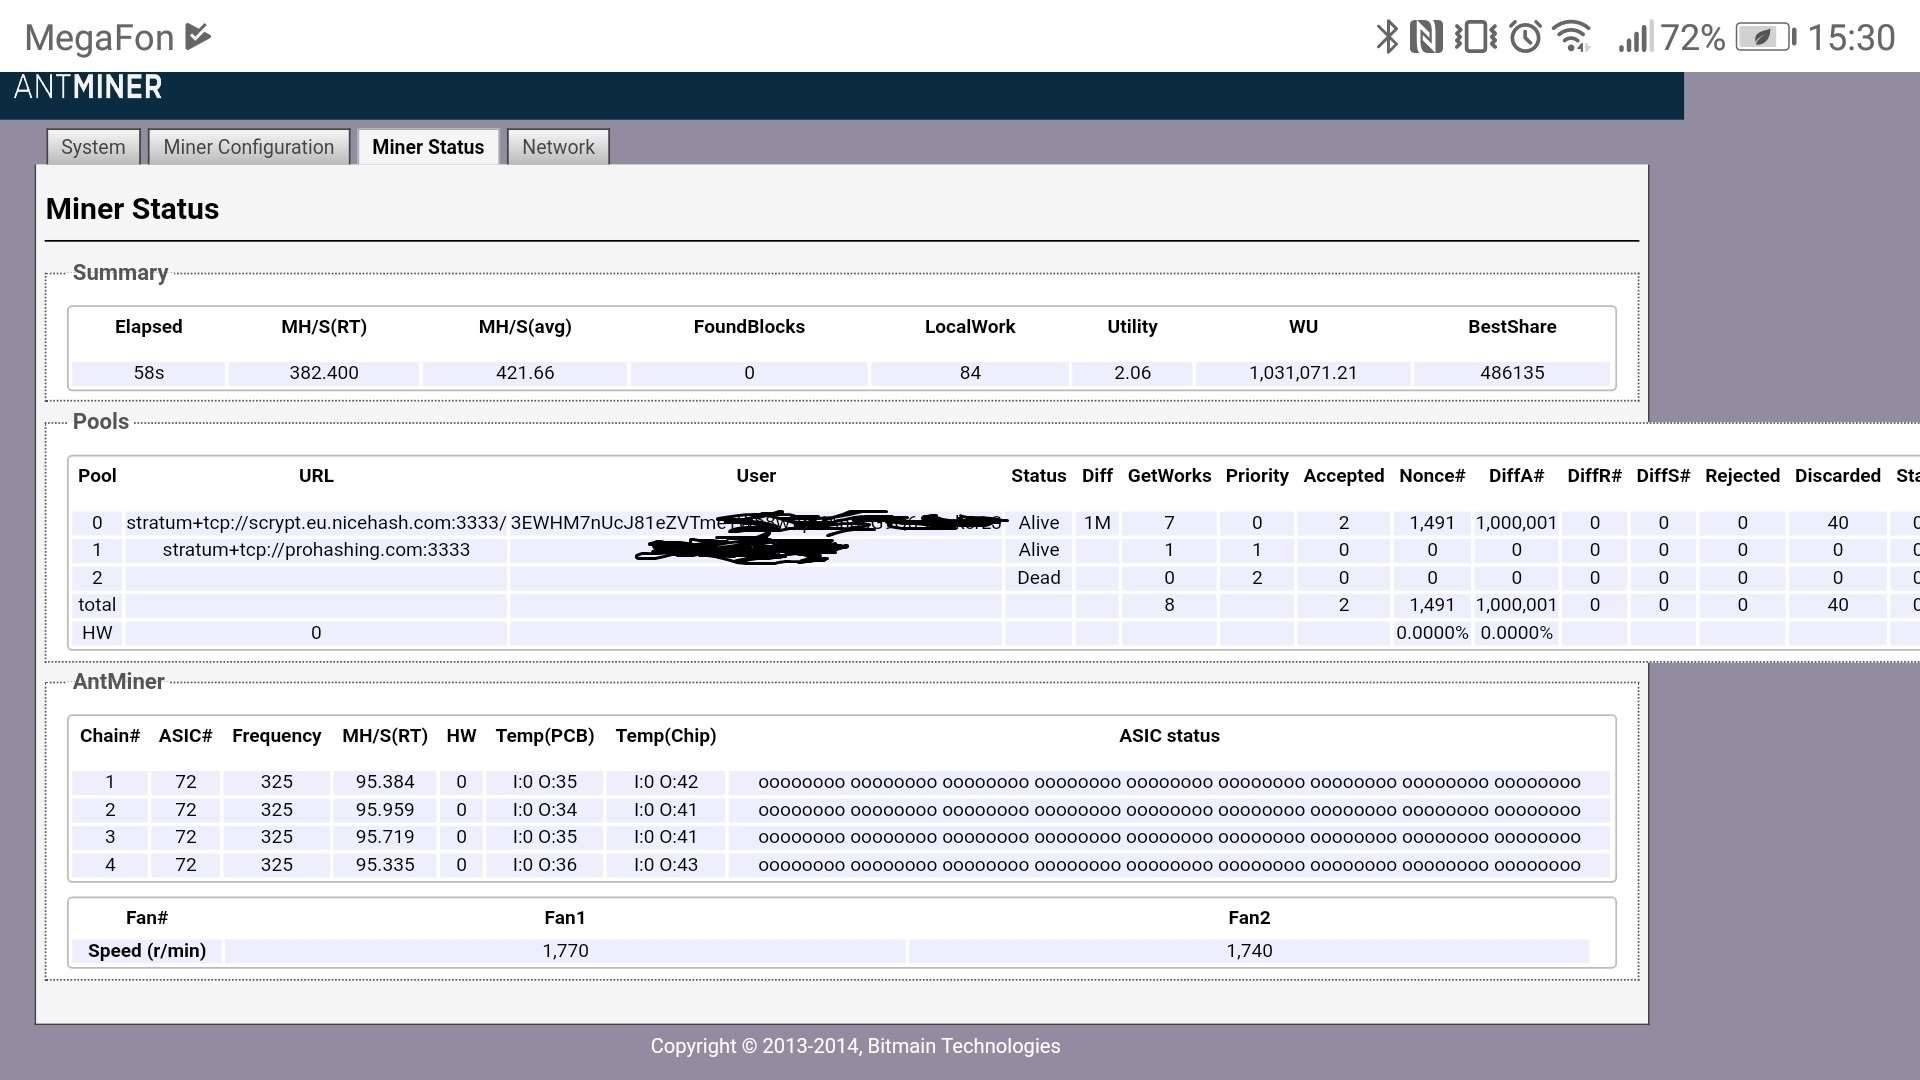Click the ASIC status column header
The height and width of the screenshot is (1080, 1920).
1169,736
